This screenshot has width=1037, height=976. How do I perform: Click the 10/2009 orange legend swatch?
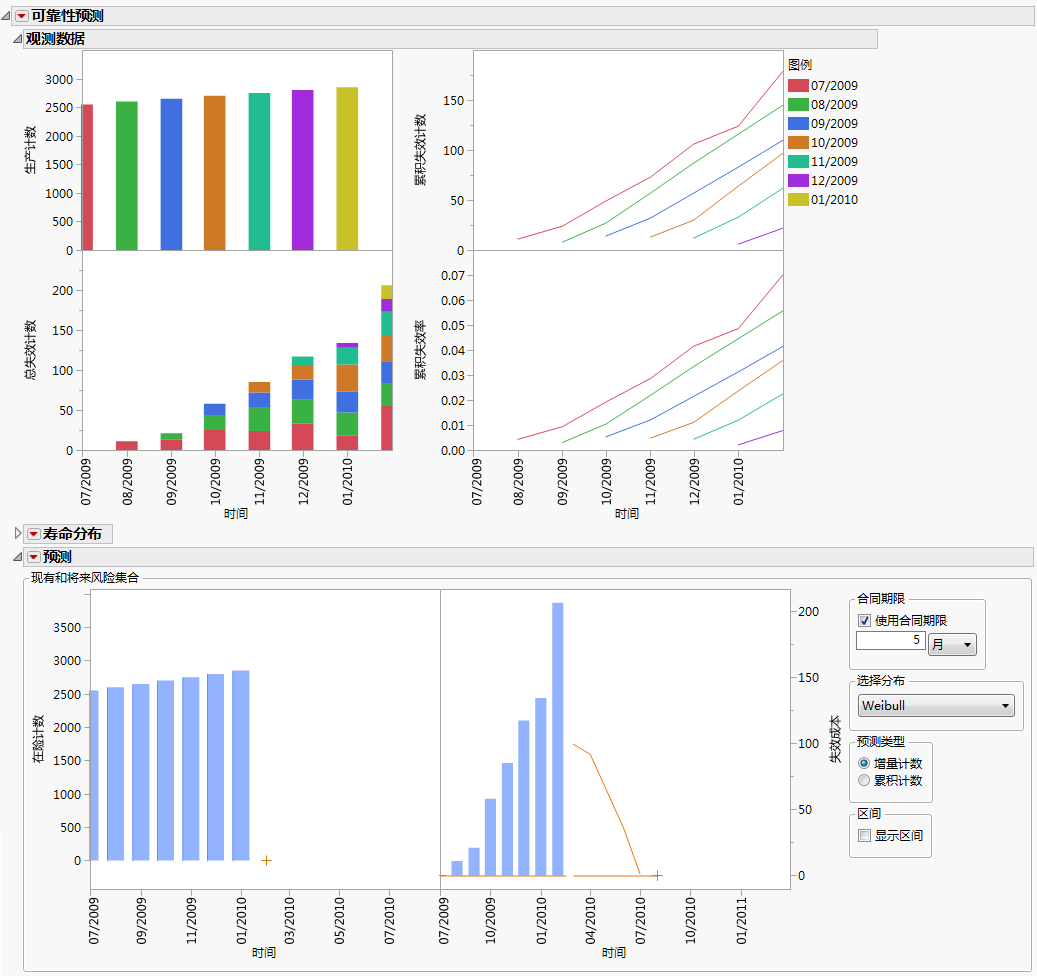pos(798,142)
